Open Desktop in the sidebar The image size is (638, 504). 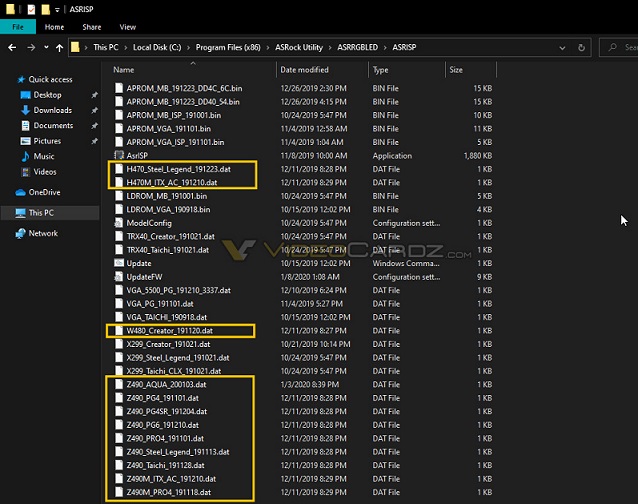(x=47, y=95)
